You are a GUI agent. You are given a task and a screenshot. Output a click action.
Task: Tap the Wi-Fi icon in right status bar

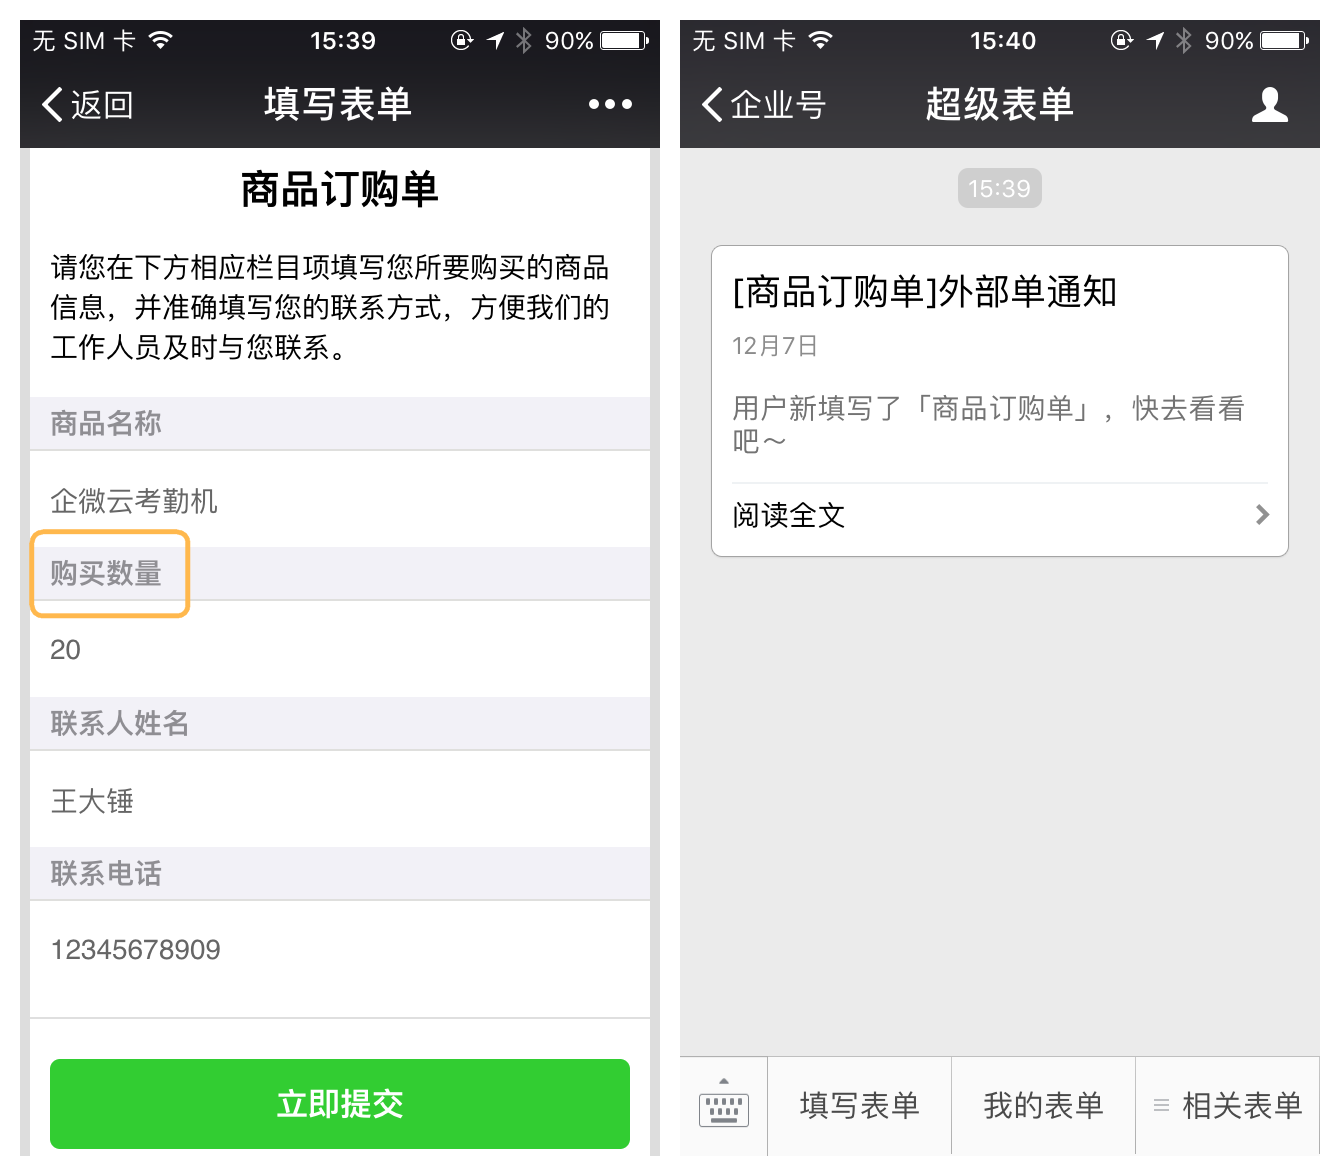[x=820, y=40]
